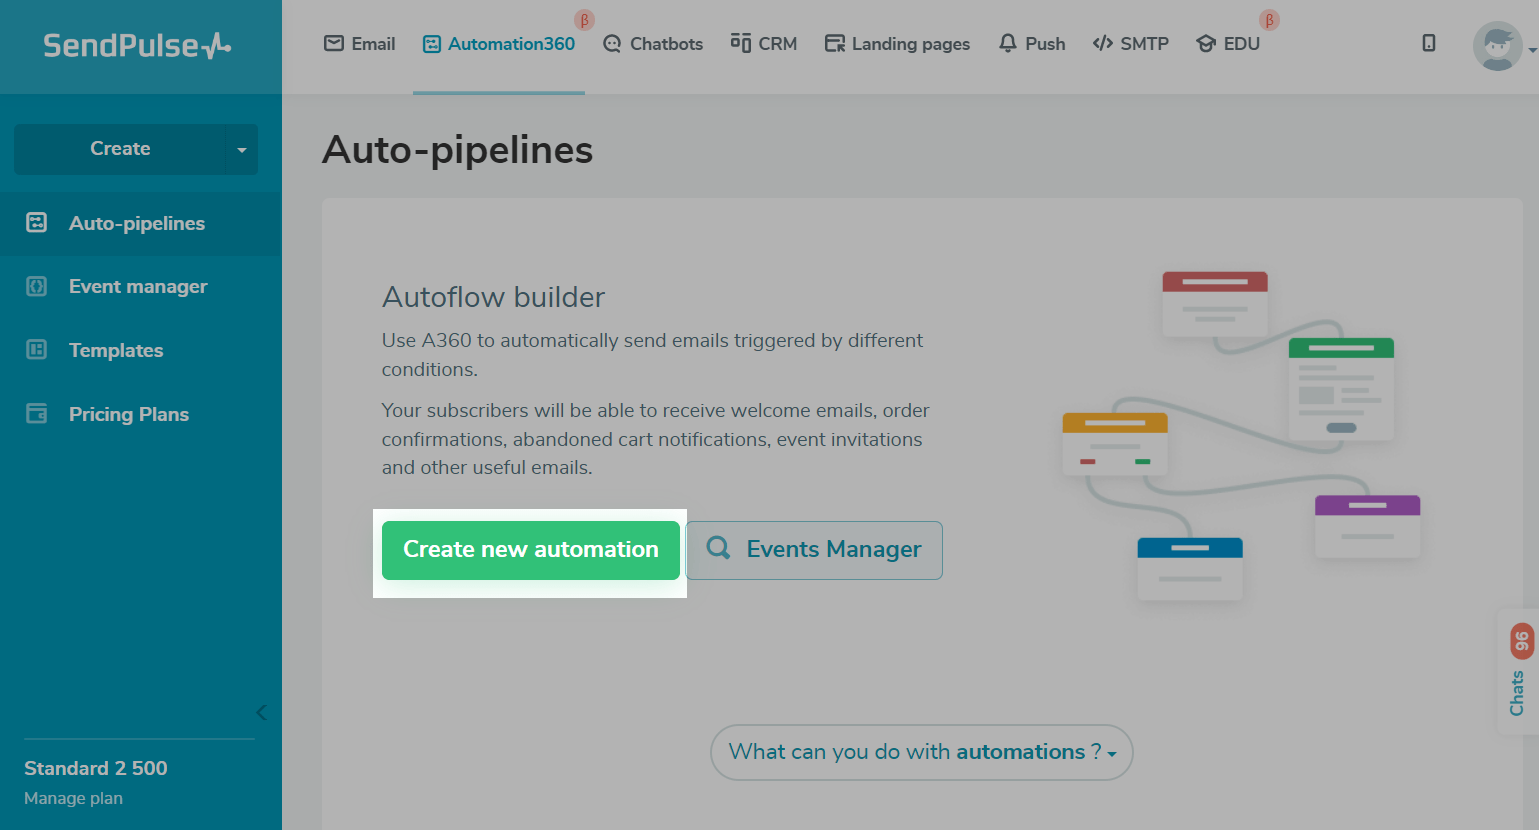Click the magnifier icon in Events Manager
This screenshot has height=830, width=1539.
[x=718, y=548]
